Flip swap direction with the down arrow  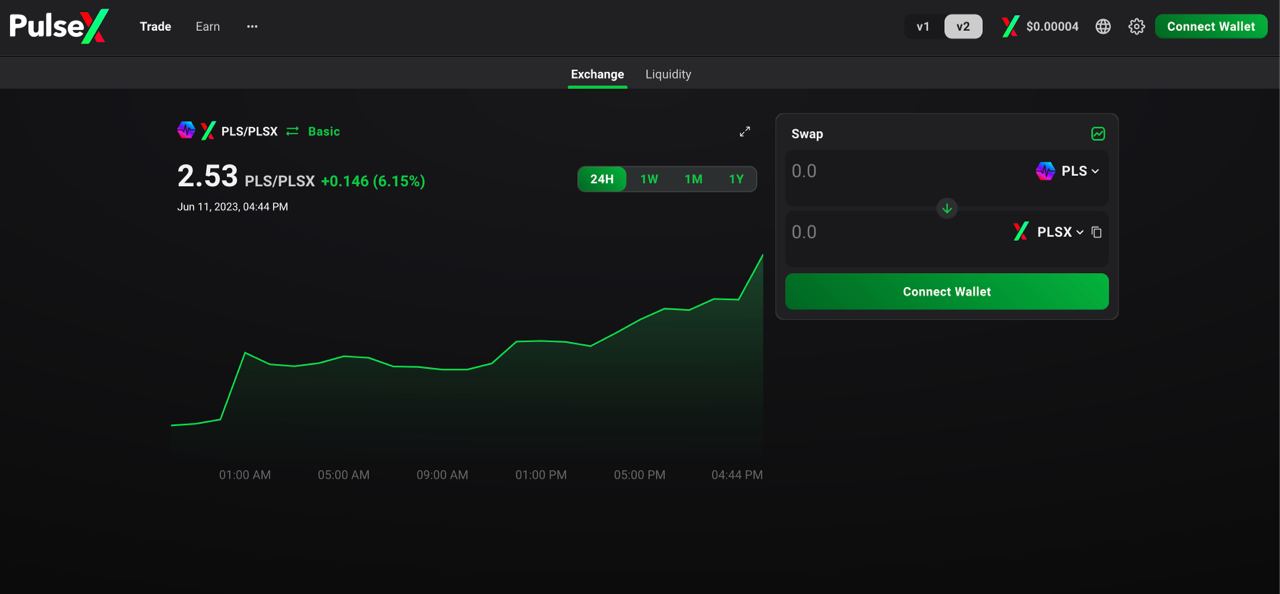(x=947, y=208)
